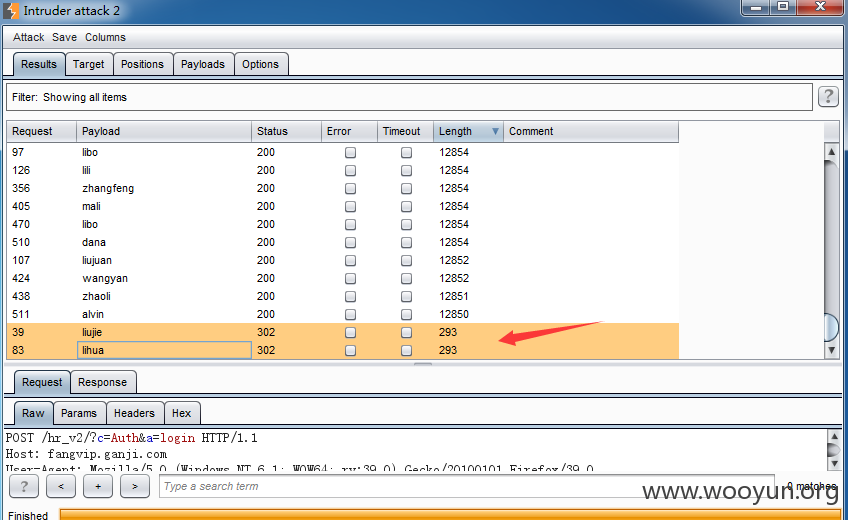Viewport: 848px width, 520px height.
Task: Select the Raw view tab
Action: 33,413
